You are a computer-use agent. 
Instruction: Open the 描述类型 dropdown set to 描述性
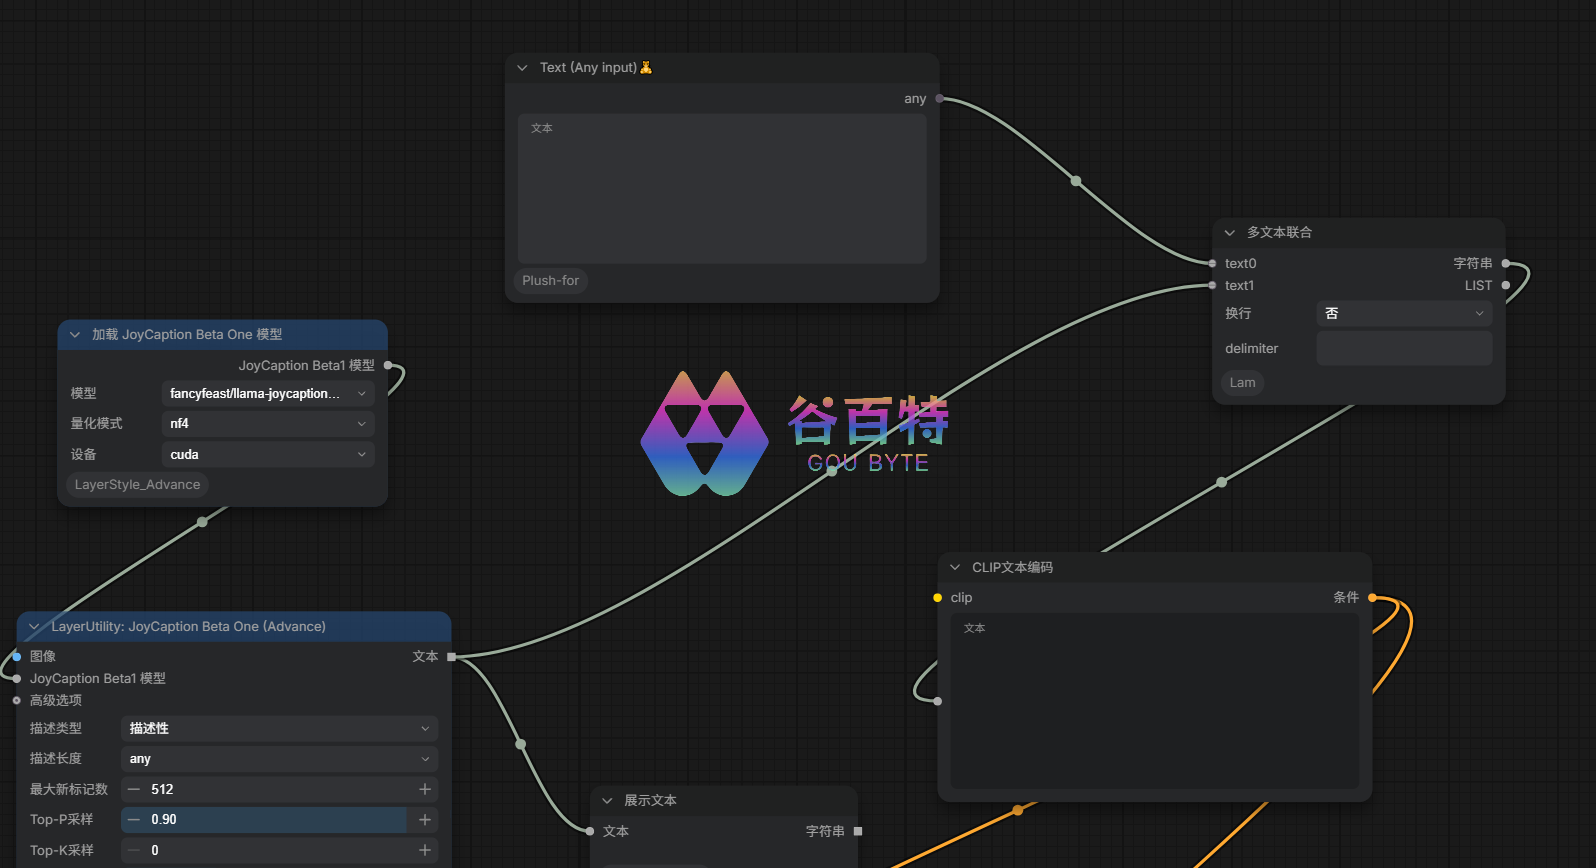click(x=280, y=729)
